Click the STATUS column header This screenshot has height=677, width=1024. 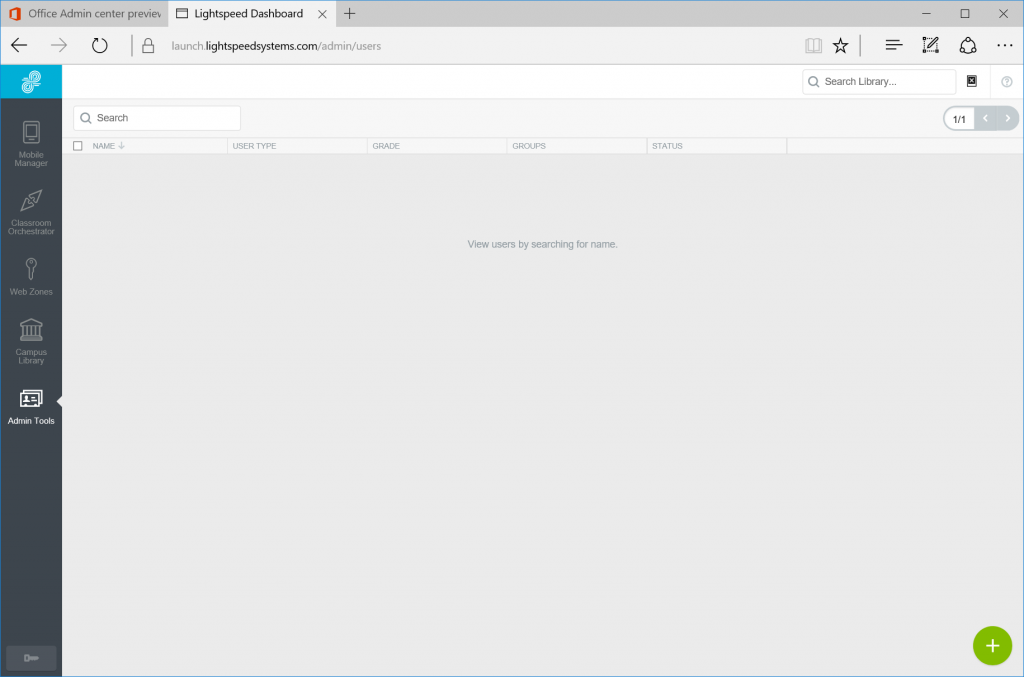pyautogui.click(x=667, y=146)
